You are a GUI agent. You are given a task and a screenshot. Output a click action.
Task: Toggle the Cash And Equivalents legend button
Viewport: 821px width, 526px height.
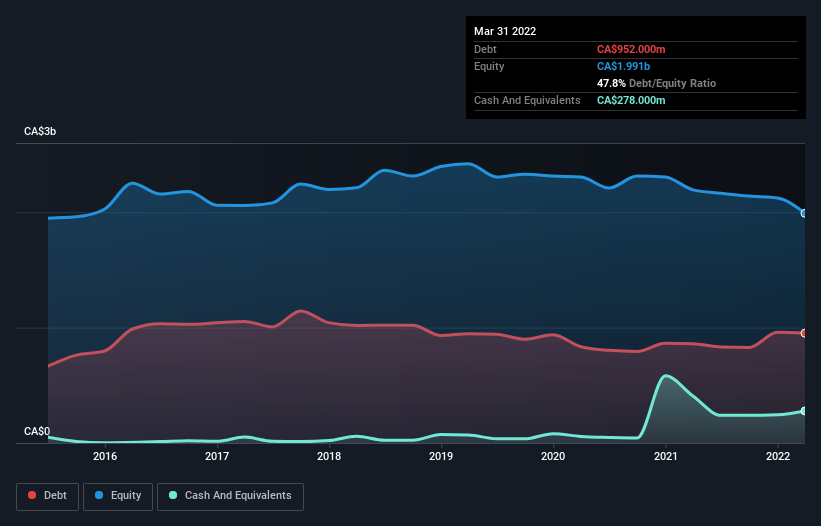(x=230, y=496)
